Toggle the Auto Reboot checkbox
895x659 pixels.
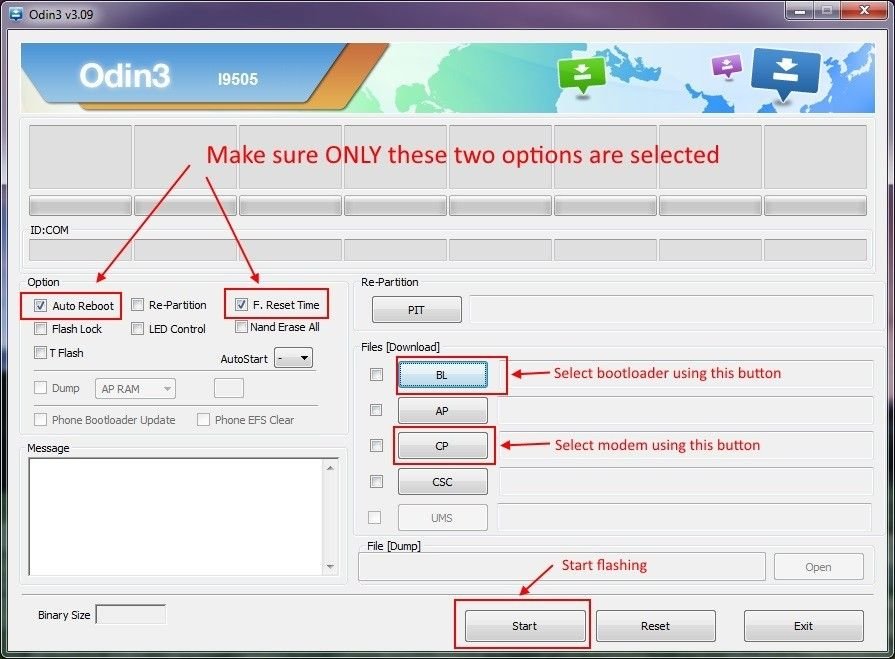coord(40,305)
